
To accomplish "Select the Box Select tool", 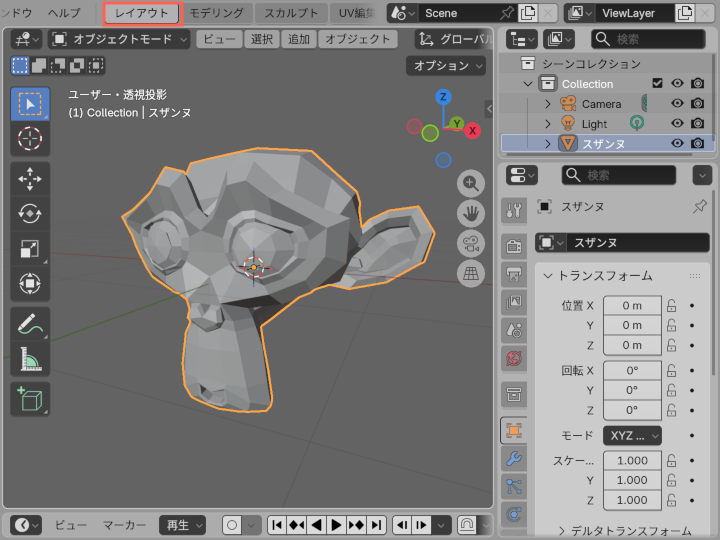I will click(30, 104).
